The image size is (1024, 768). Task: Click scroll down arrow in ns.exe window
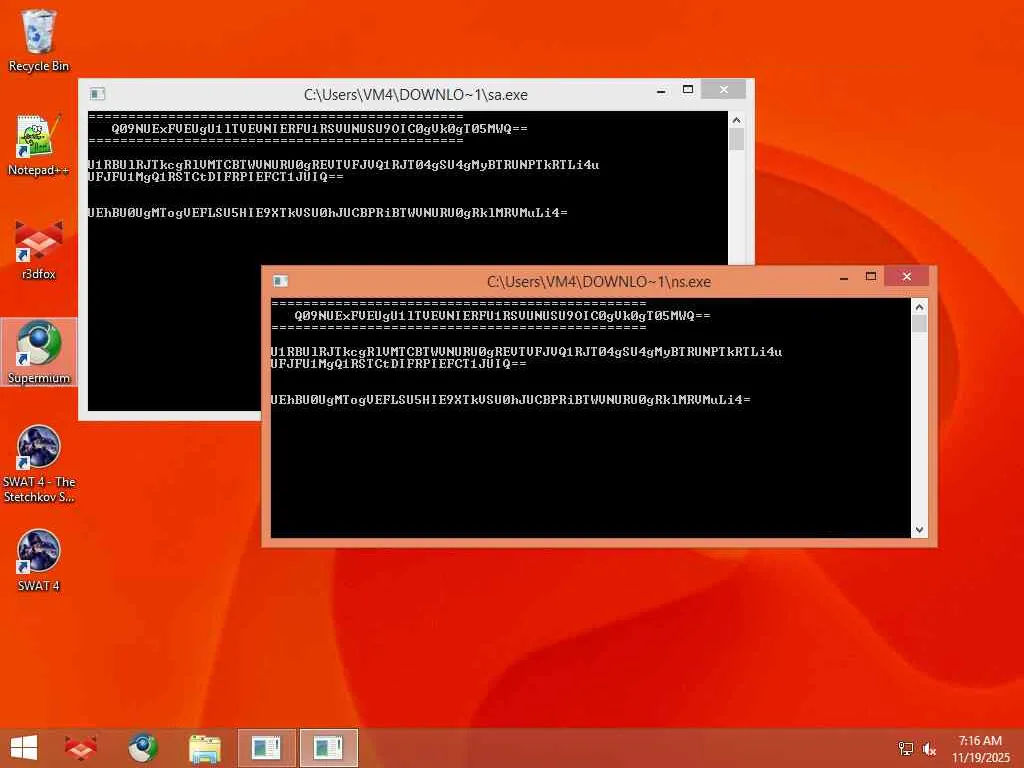click(x=920, y=530)
